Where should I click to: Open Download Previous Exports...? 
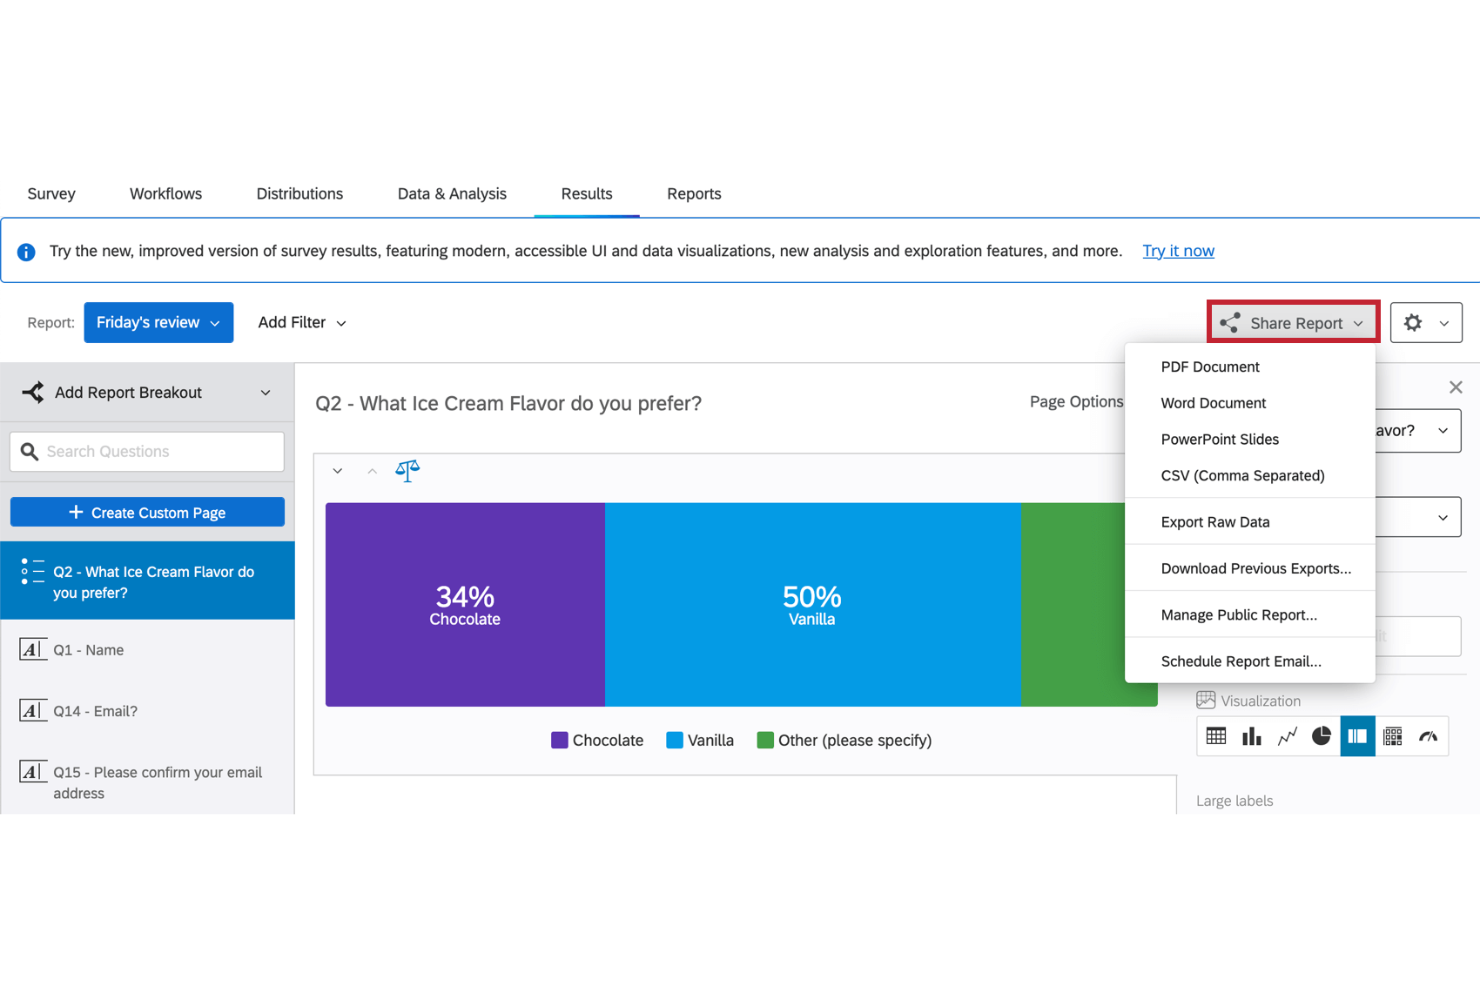point(1250,569)
